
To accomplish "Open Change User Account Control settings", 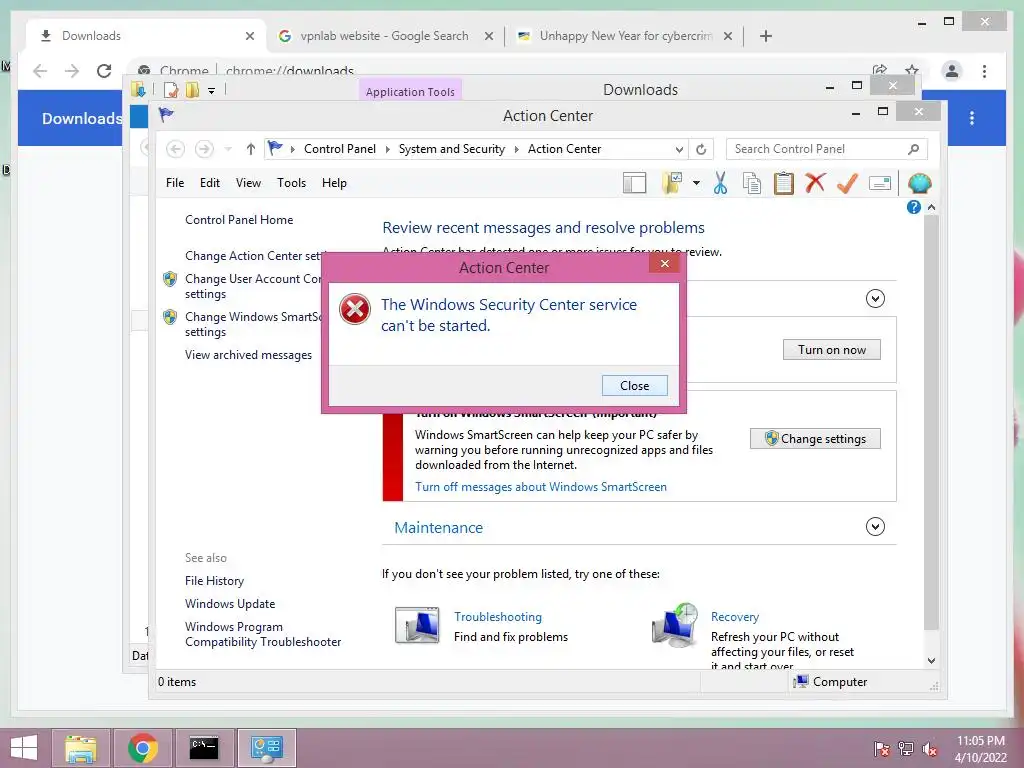I will tap(253, 286).
